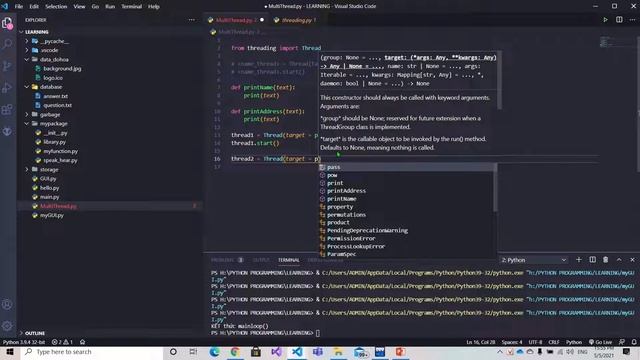Open the Accounts icon in activity bar
Screen dimensions: 640x360
click(7, 304)
